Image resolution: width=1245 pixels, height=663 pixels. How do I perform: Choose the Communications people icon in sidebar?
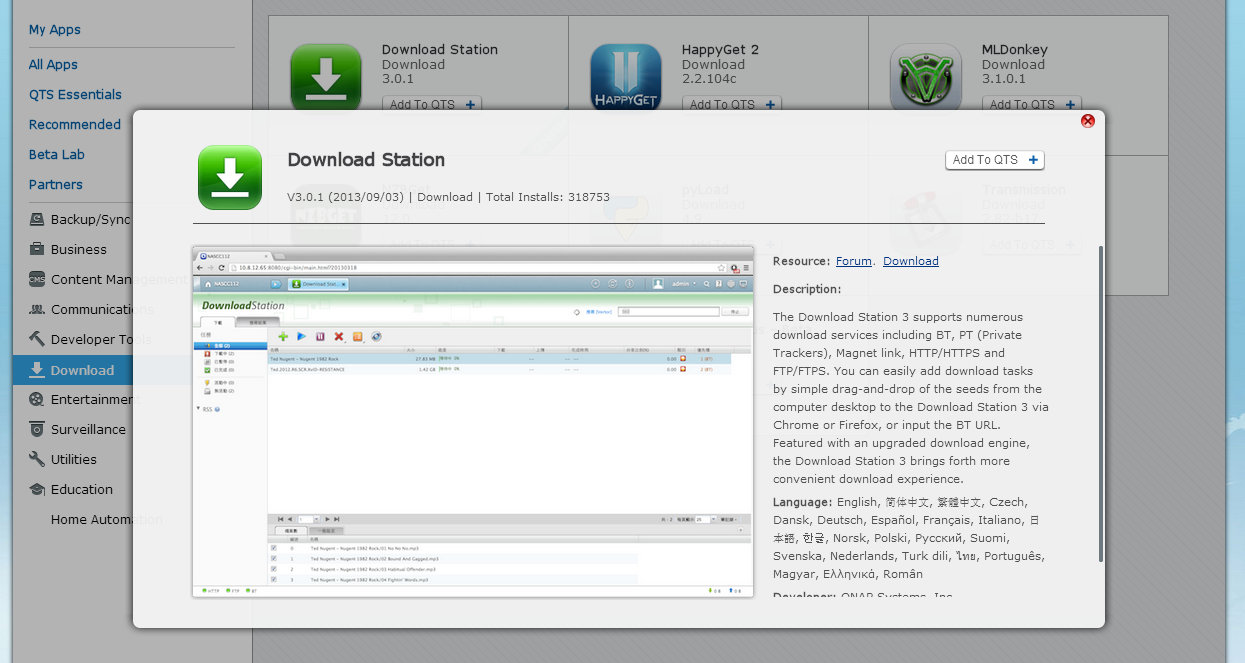[x=37, y=310]
